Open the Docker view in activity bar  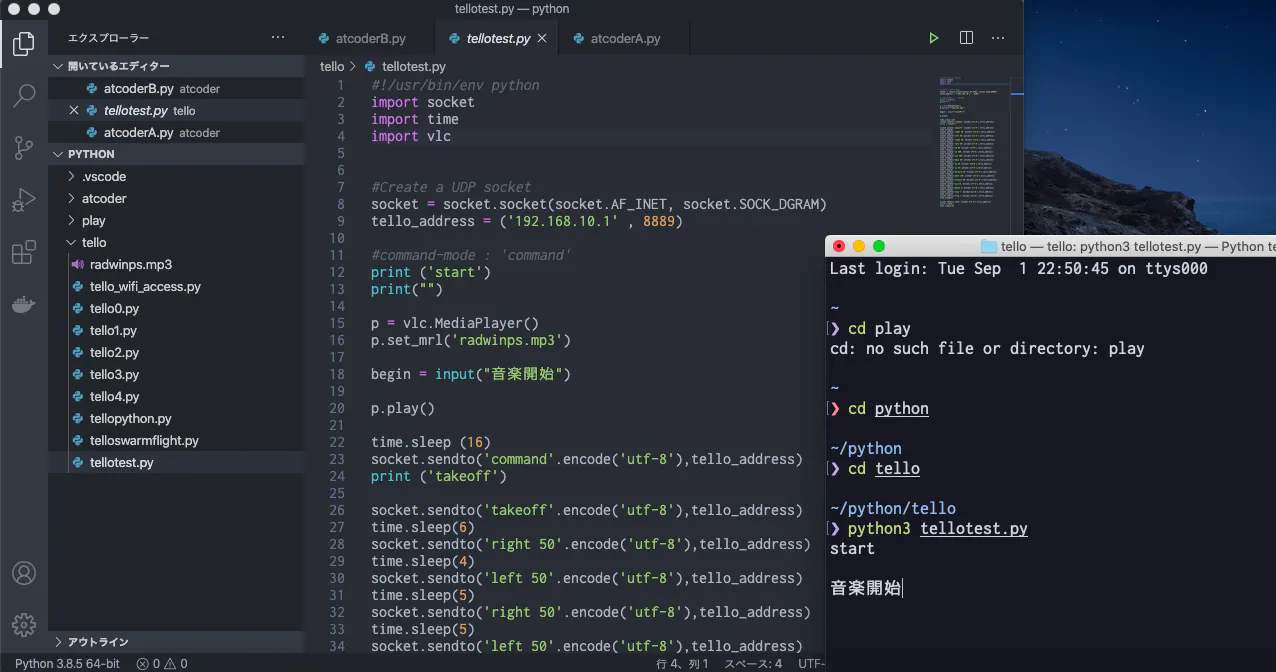[24, 305]
